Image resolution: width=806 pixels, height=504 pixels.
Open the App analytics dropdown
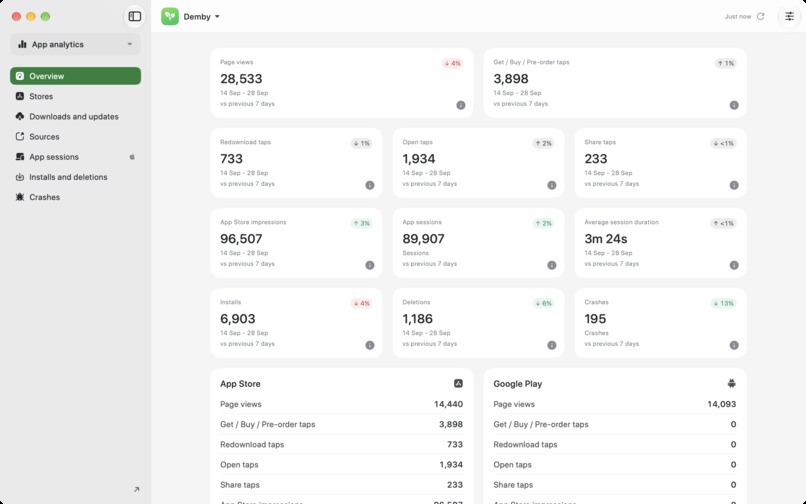[x=75, y=44]
